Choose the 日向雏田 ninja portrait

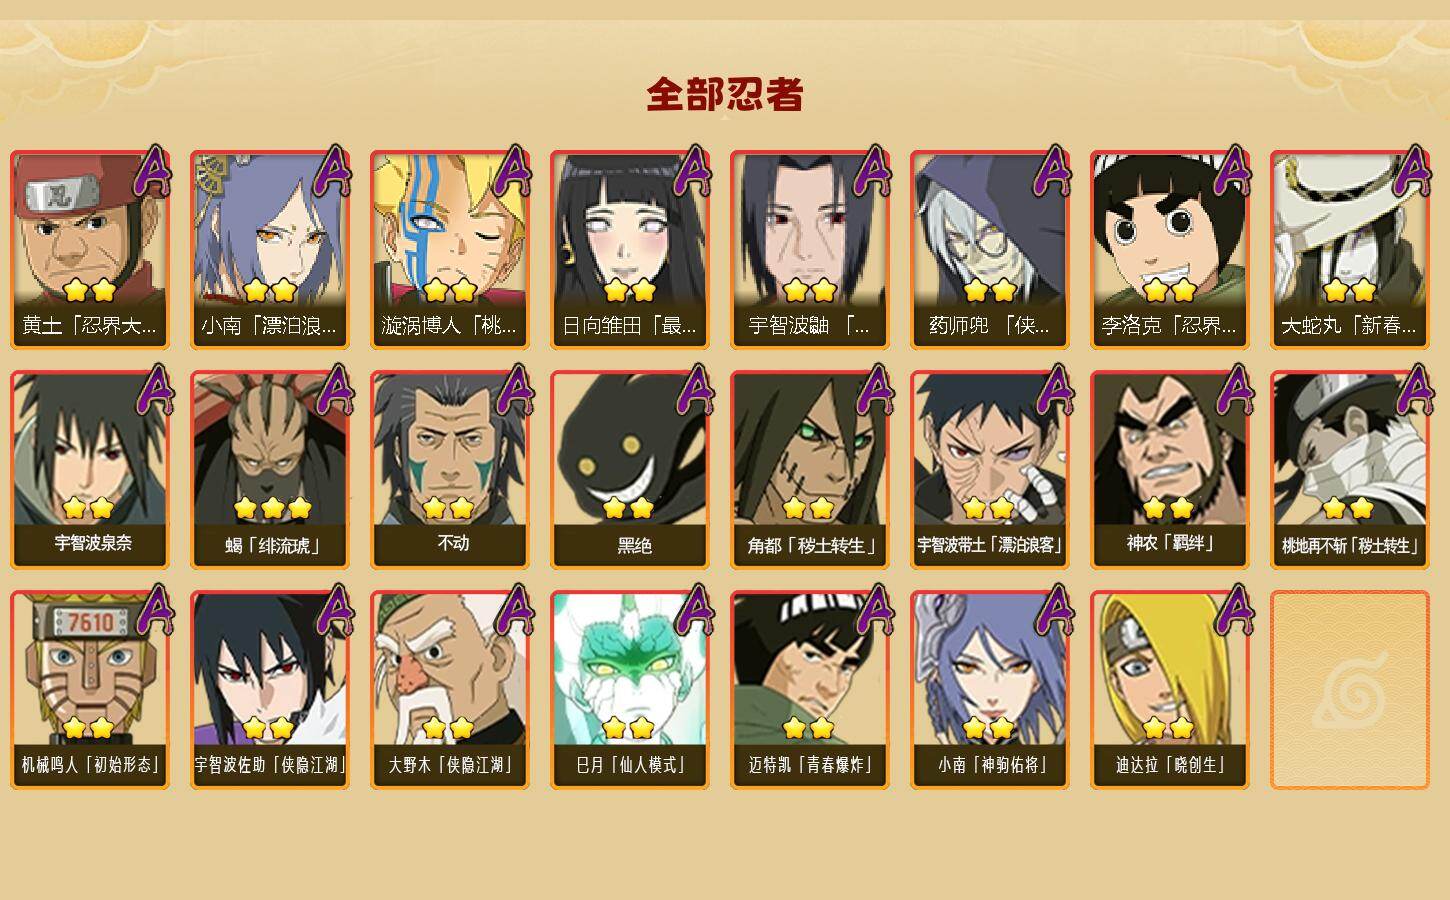pyautogui.click(x=630, y=249)
